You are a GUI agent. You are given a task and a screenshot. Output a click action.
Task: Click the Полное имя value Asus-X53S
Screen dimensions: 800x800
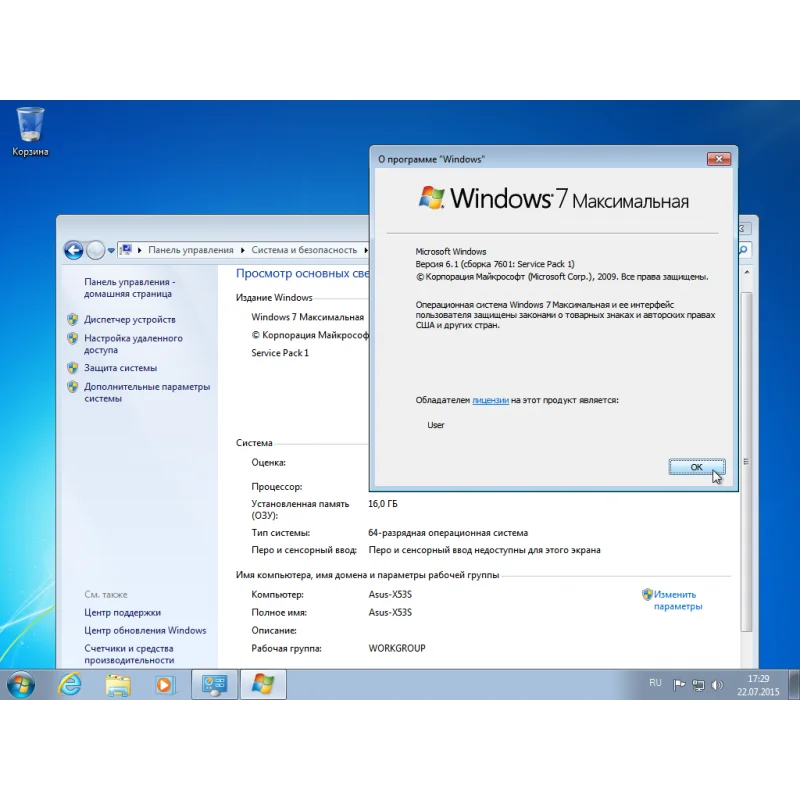pyautogui.click(x=390, y=612)
